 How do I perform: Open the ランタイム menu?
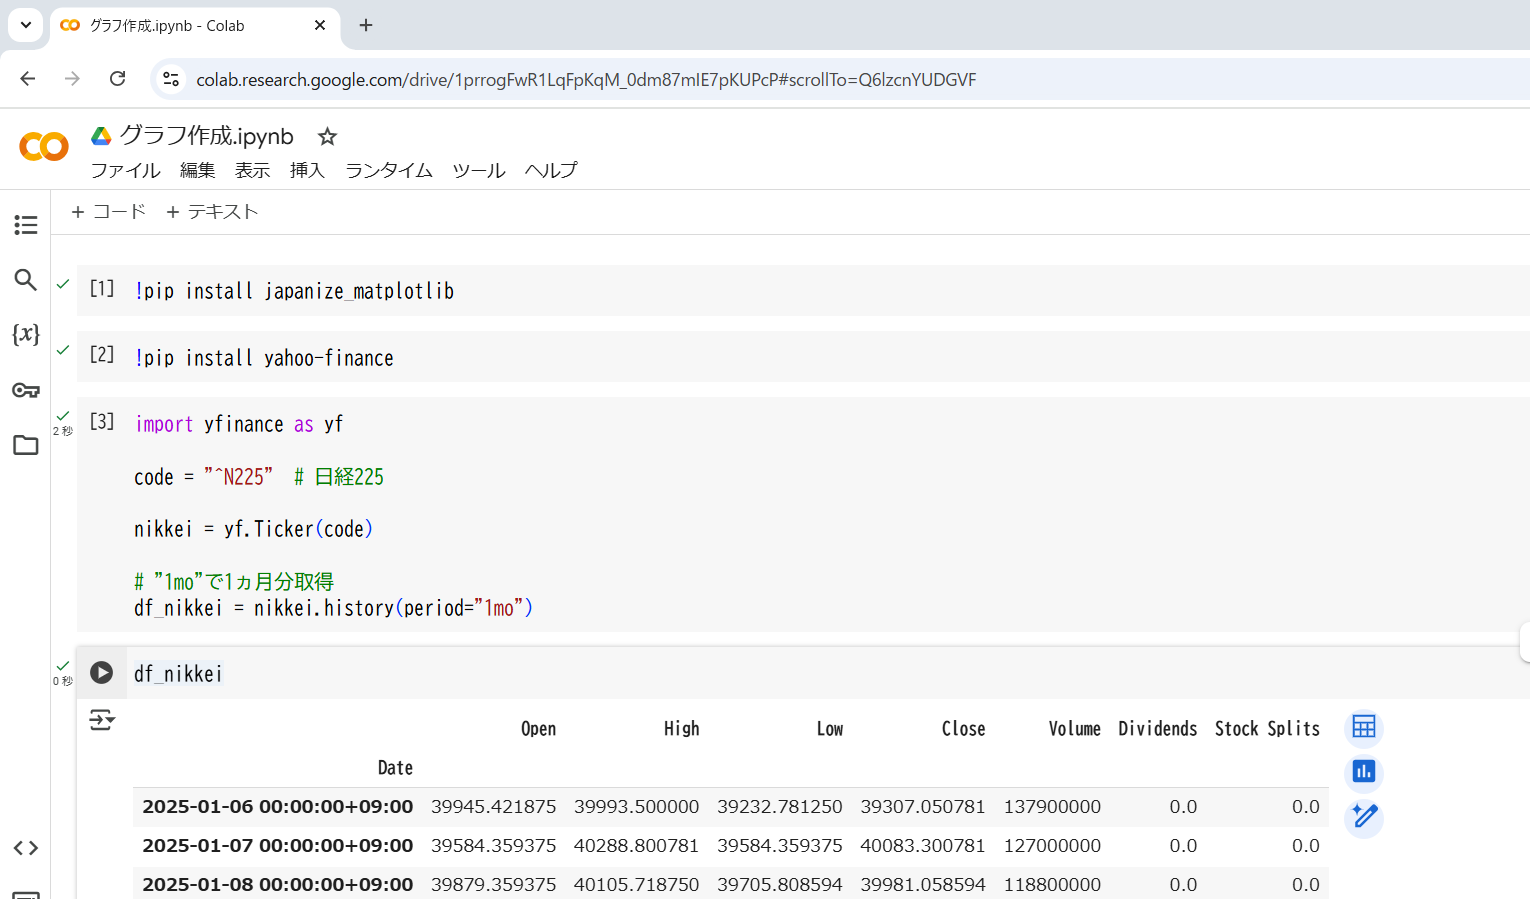[388, 170]
